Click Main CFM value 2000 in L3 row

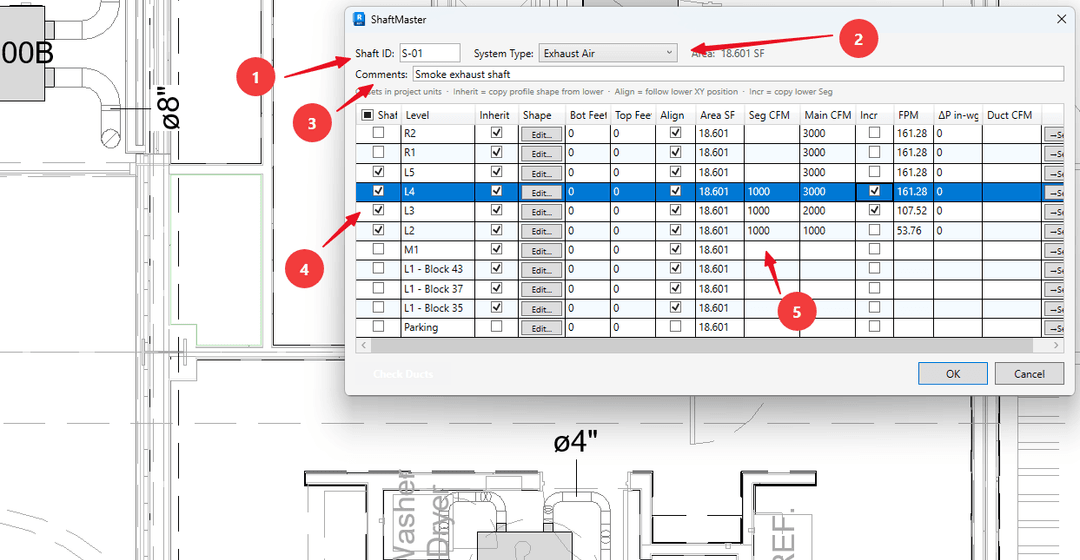pyautogui.click(x=828, y=211)
